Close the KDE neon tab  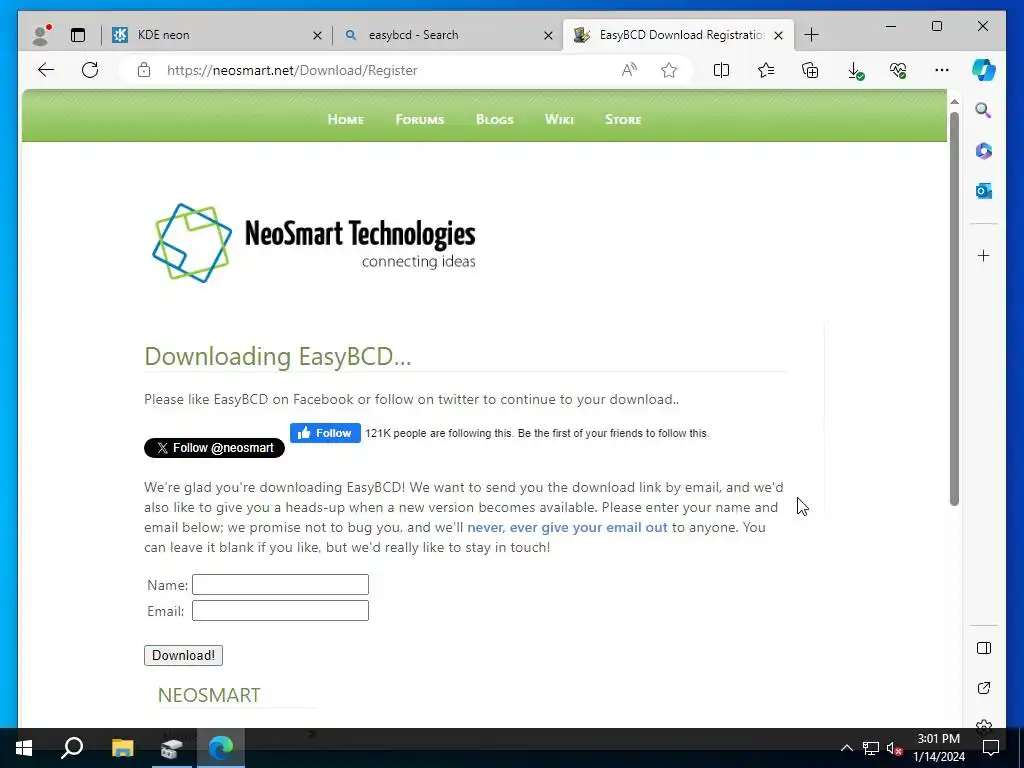317,35
